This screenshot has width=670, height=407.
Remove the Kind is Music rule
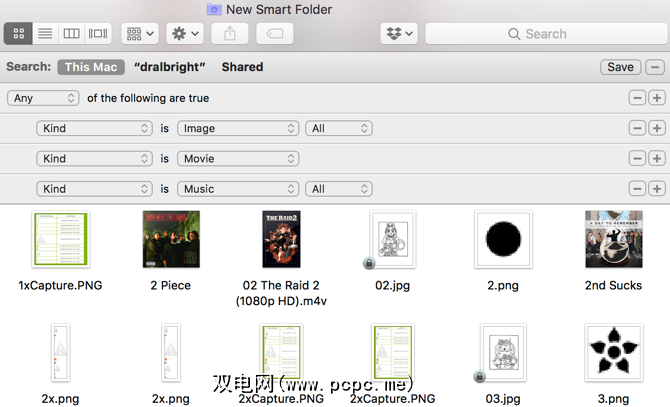pyautogui.click(x=637, y=189)
